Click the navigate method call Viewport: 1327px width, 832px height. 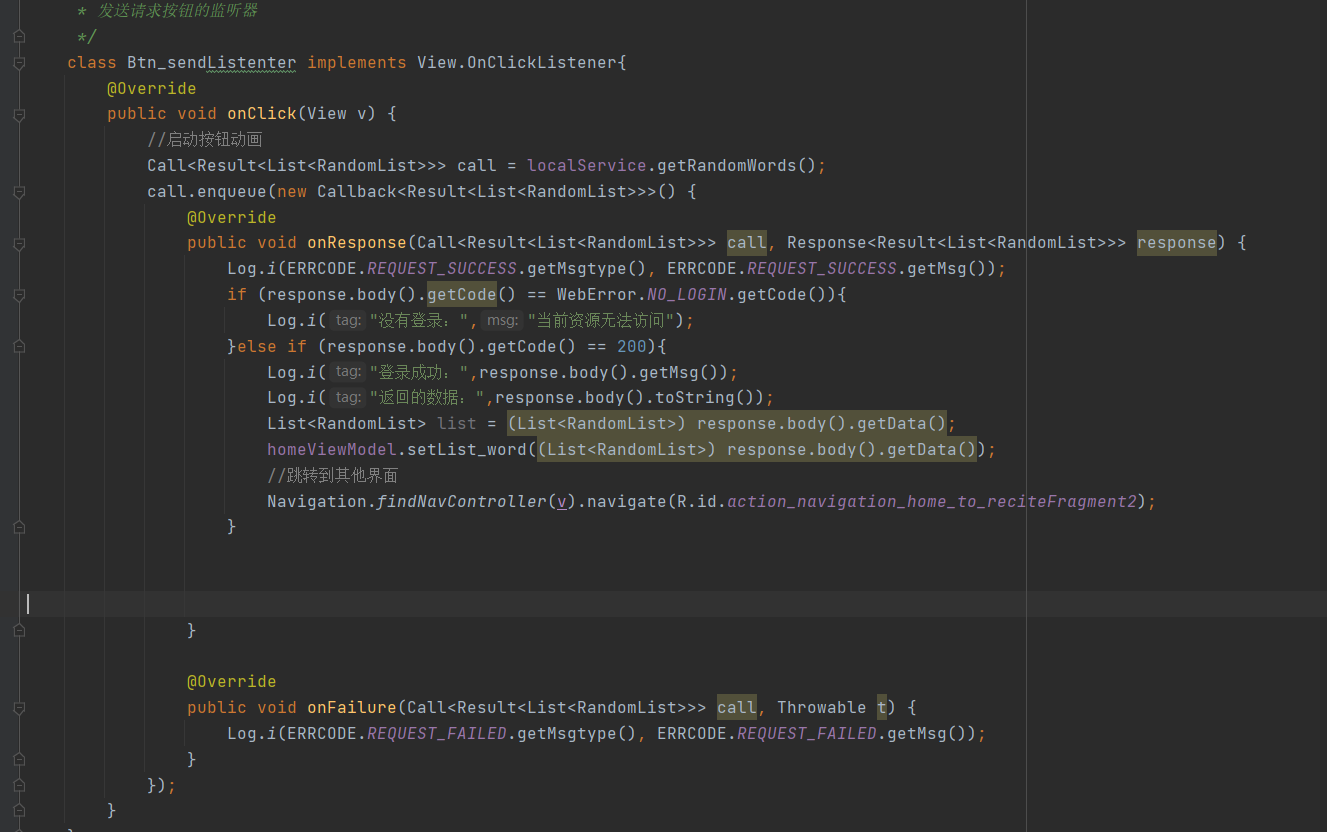627,502
